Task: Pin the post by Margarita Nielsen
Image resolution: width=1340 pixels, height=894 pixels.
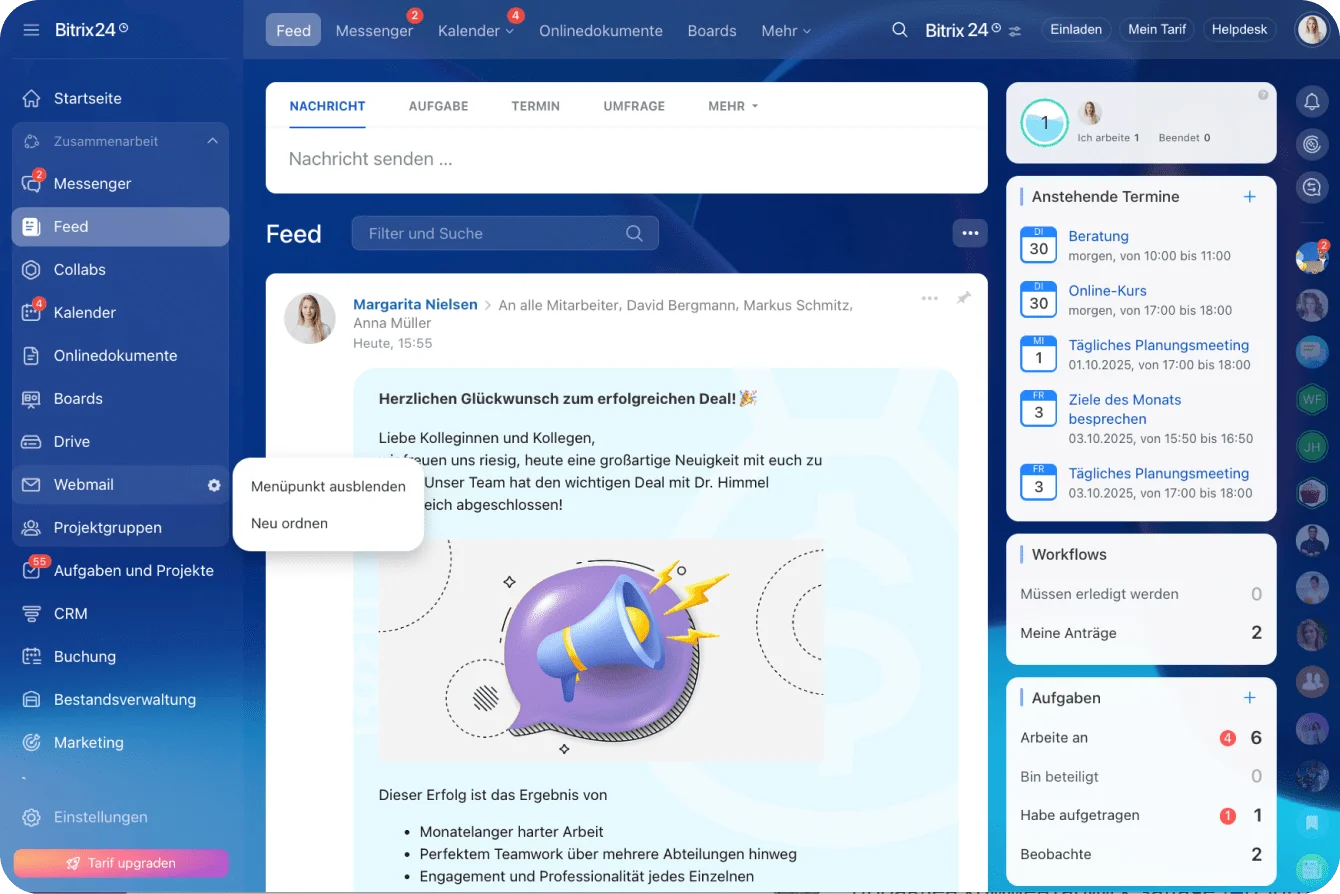Action: pyautogui.click(x=963, y=298)
